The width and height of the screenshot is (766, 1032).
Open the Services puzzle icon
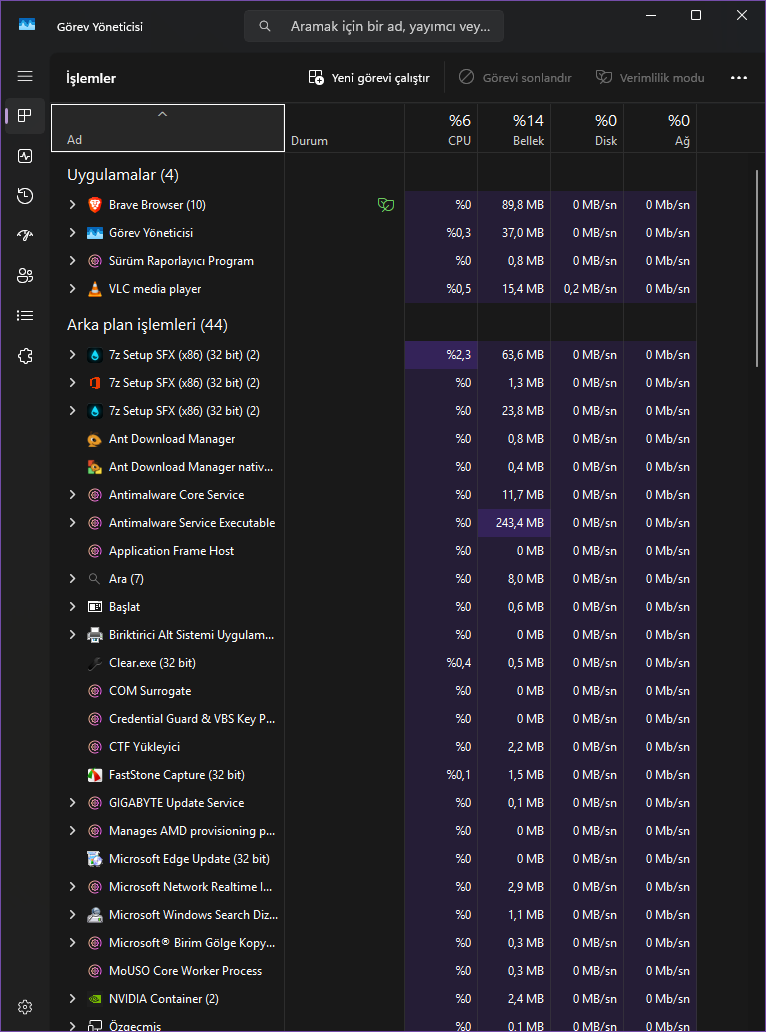click(25, 356)
